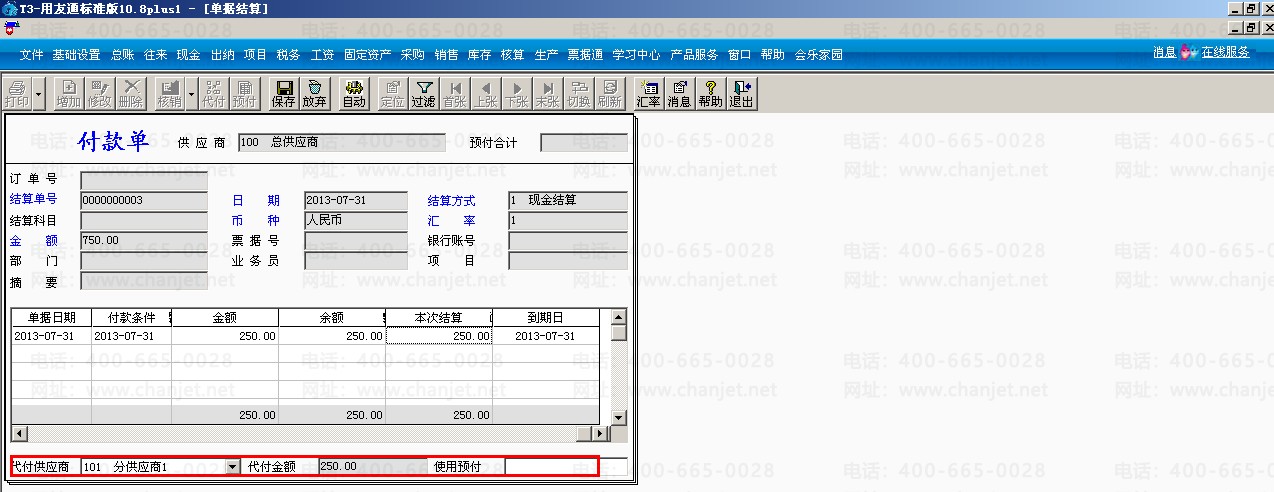This screenshot has height=492, width=1274.
Task: Open the 帮助 menu in menu bar
Action: [772, 55]
